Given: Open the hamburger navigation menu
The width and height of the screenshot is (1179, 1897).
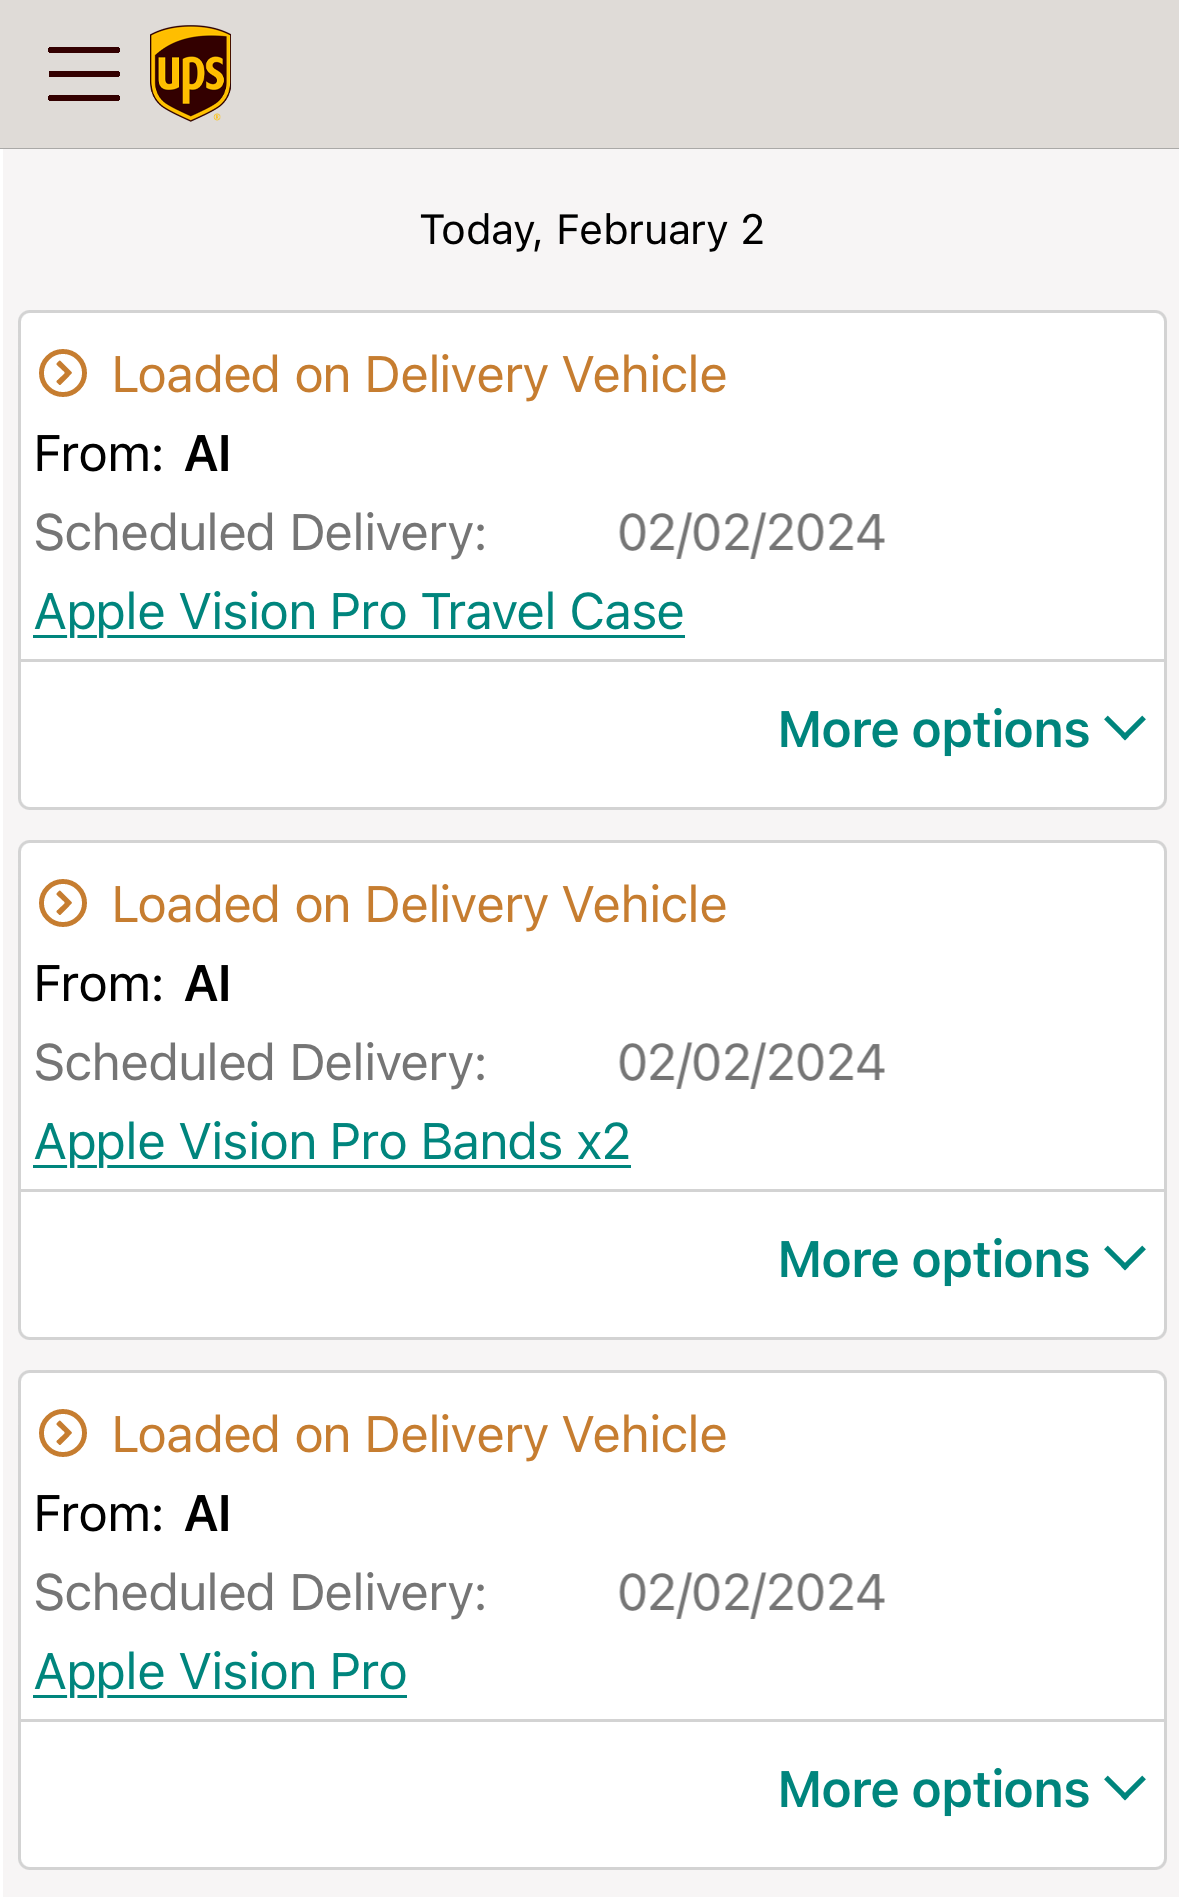Looking at the screenshot, I should point(84,74).
